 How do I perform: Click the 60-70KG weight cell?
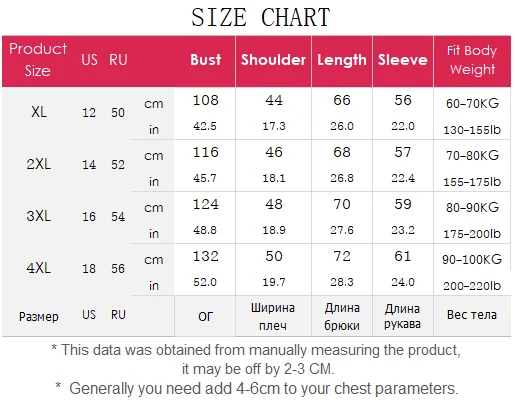click(x=472, y=104)
